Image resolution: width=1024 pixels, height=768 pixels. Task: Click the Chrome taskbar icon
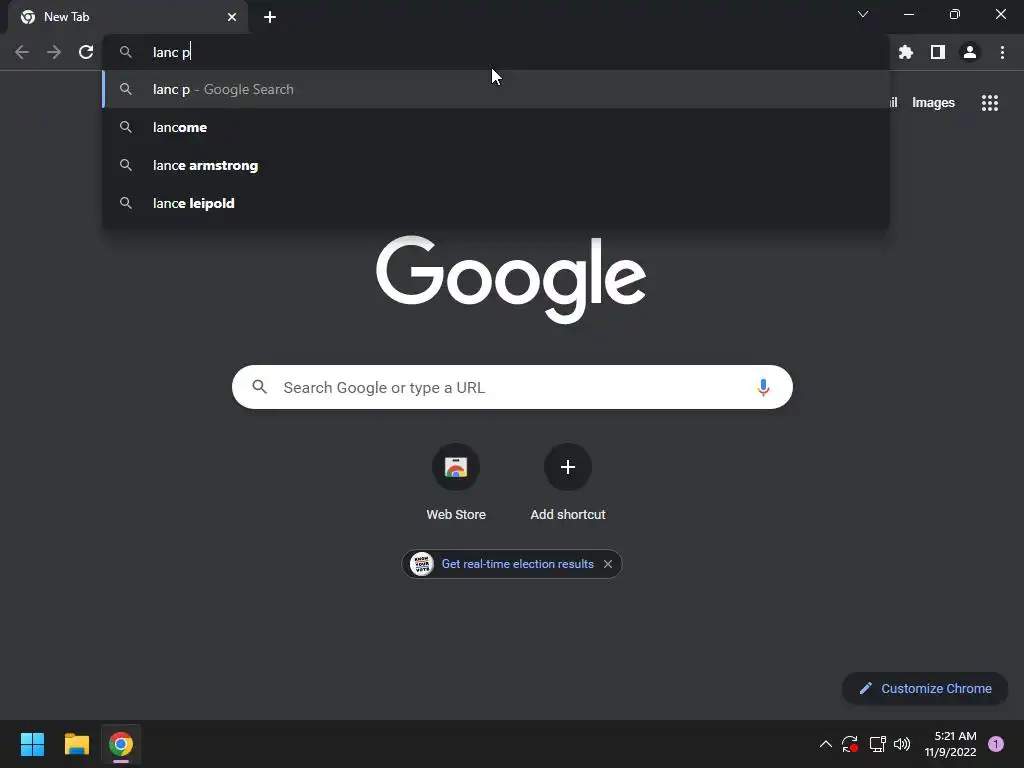pos(121,744)
